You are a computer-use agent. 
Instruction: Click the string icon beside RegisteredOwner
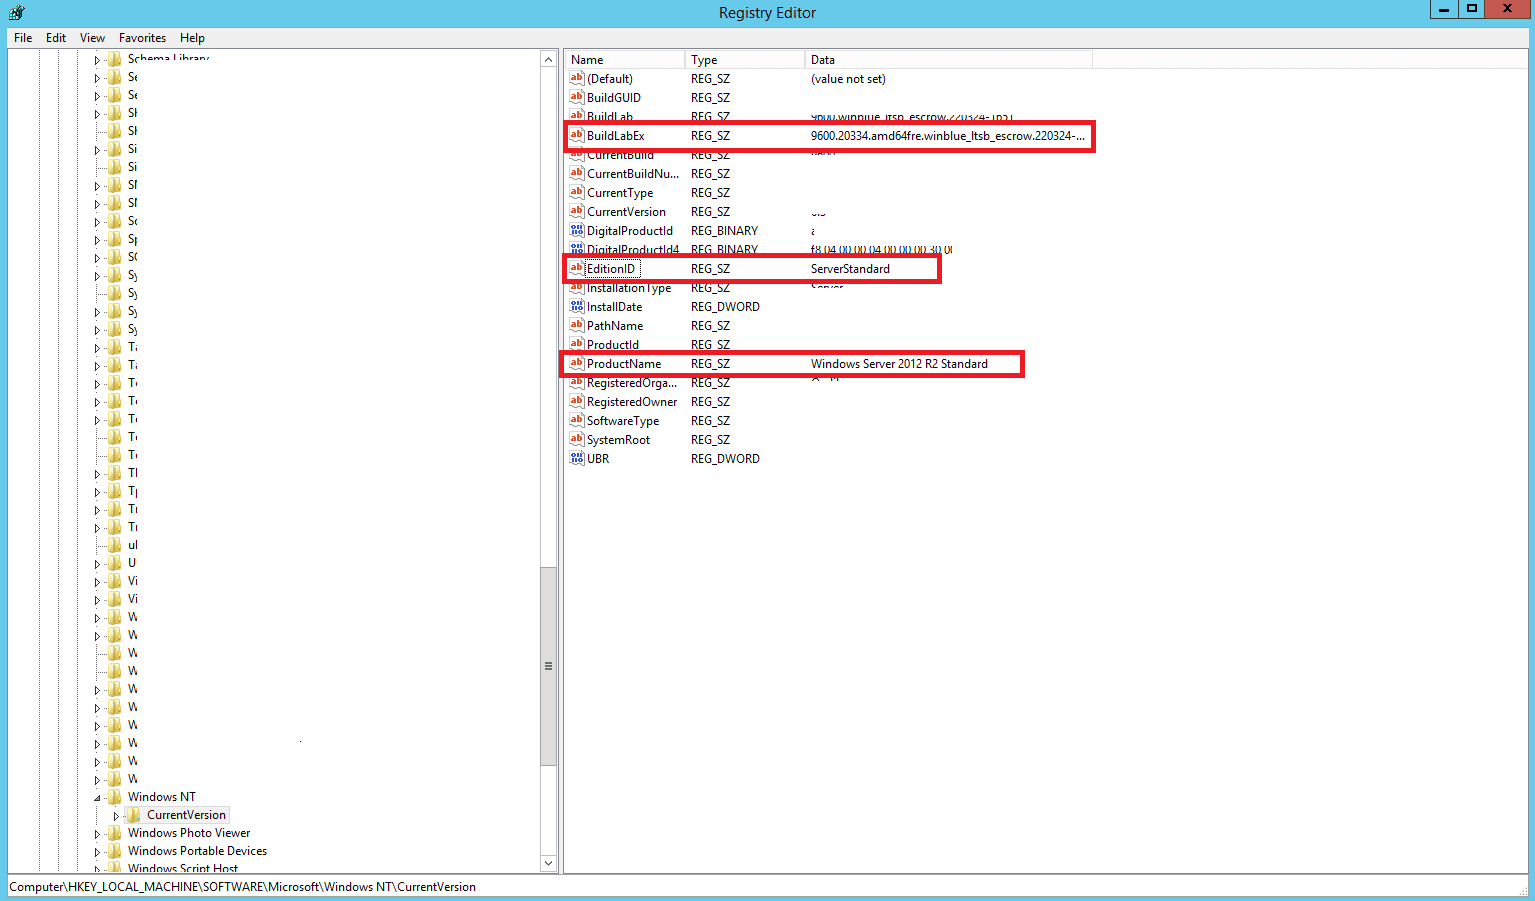(577, 401)
